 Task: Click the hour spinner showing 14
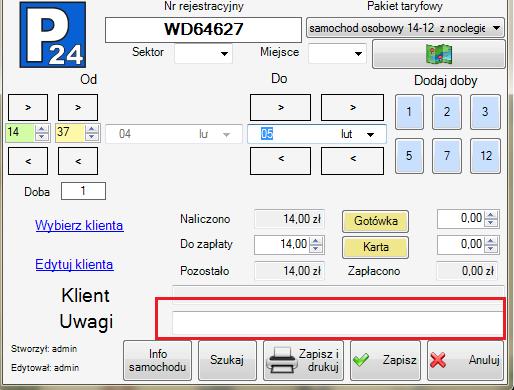(28, 133)
